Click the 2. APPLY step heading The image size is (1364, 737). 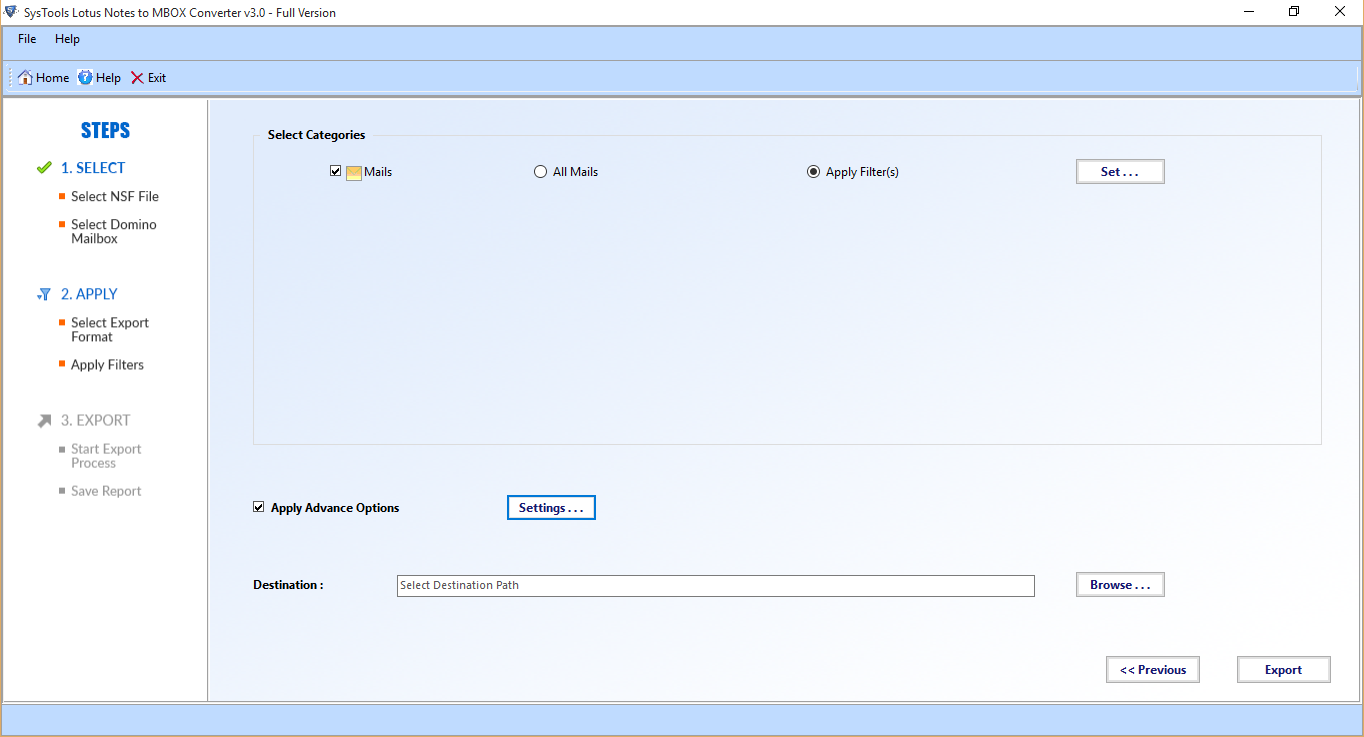(x=89, y=294)
